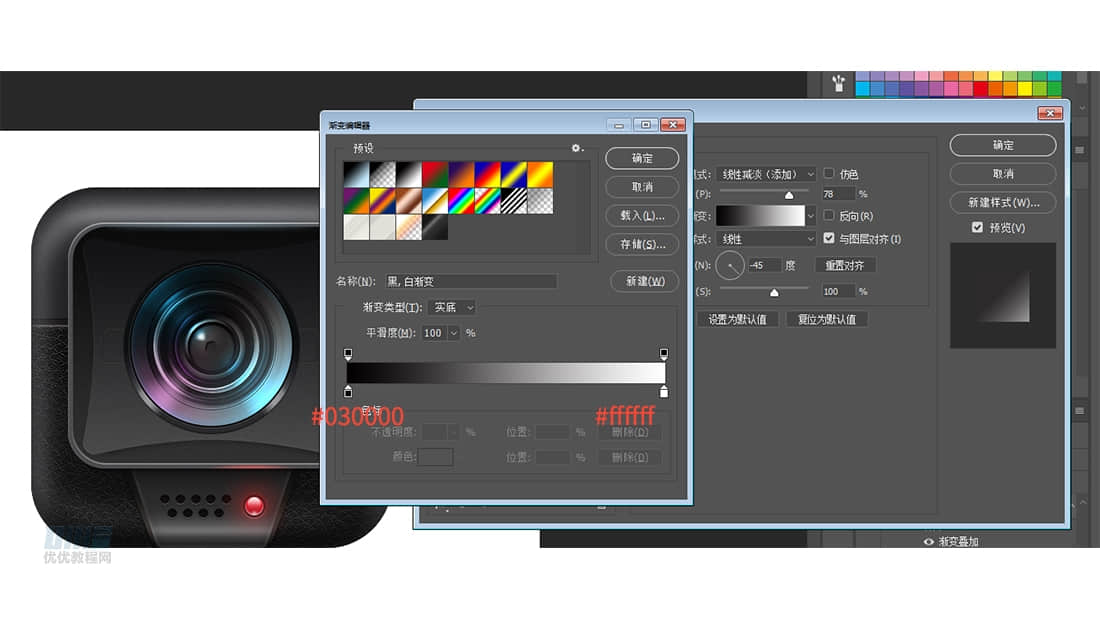Maximize the Gradient Editor window
Image resolution: width=1100 pixels, height=619 pixels.
645,125
